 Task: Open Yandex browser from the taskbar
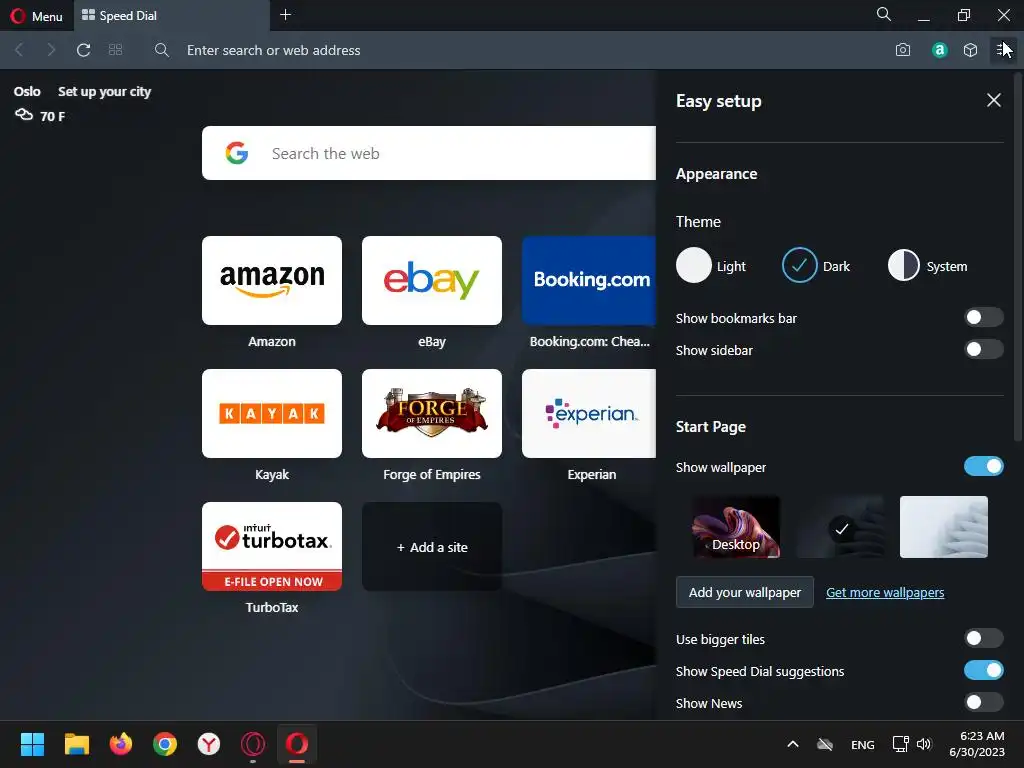click(x=209, y=744)
